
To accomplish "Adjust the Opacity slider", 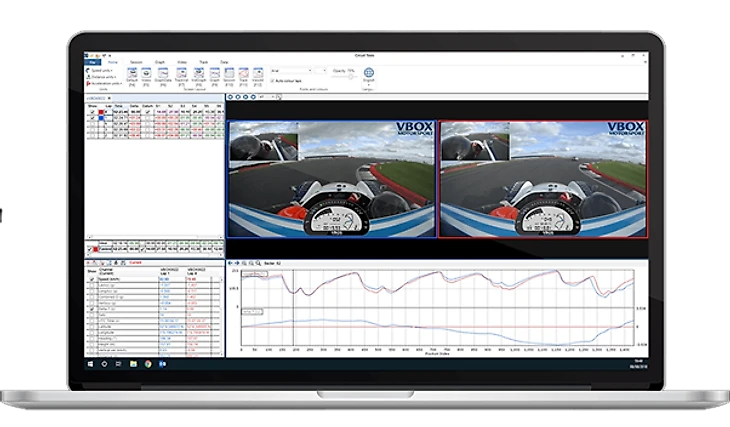I will pos(349,77).
